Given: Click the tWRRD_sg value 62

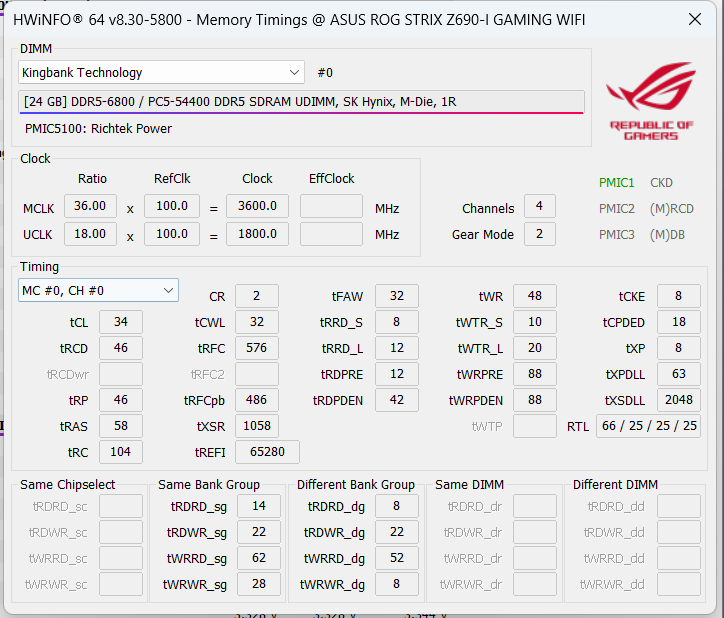Looking at the screenshot, I should [x=259, y=558].
